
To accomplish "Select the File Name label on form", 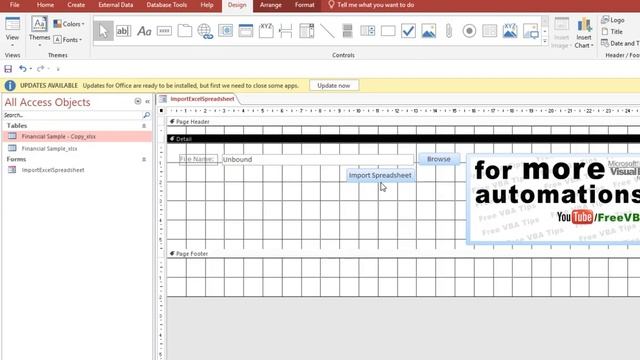I will tap(198, 159).
